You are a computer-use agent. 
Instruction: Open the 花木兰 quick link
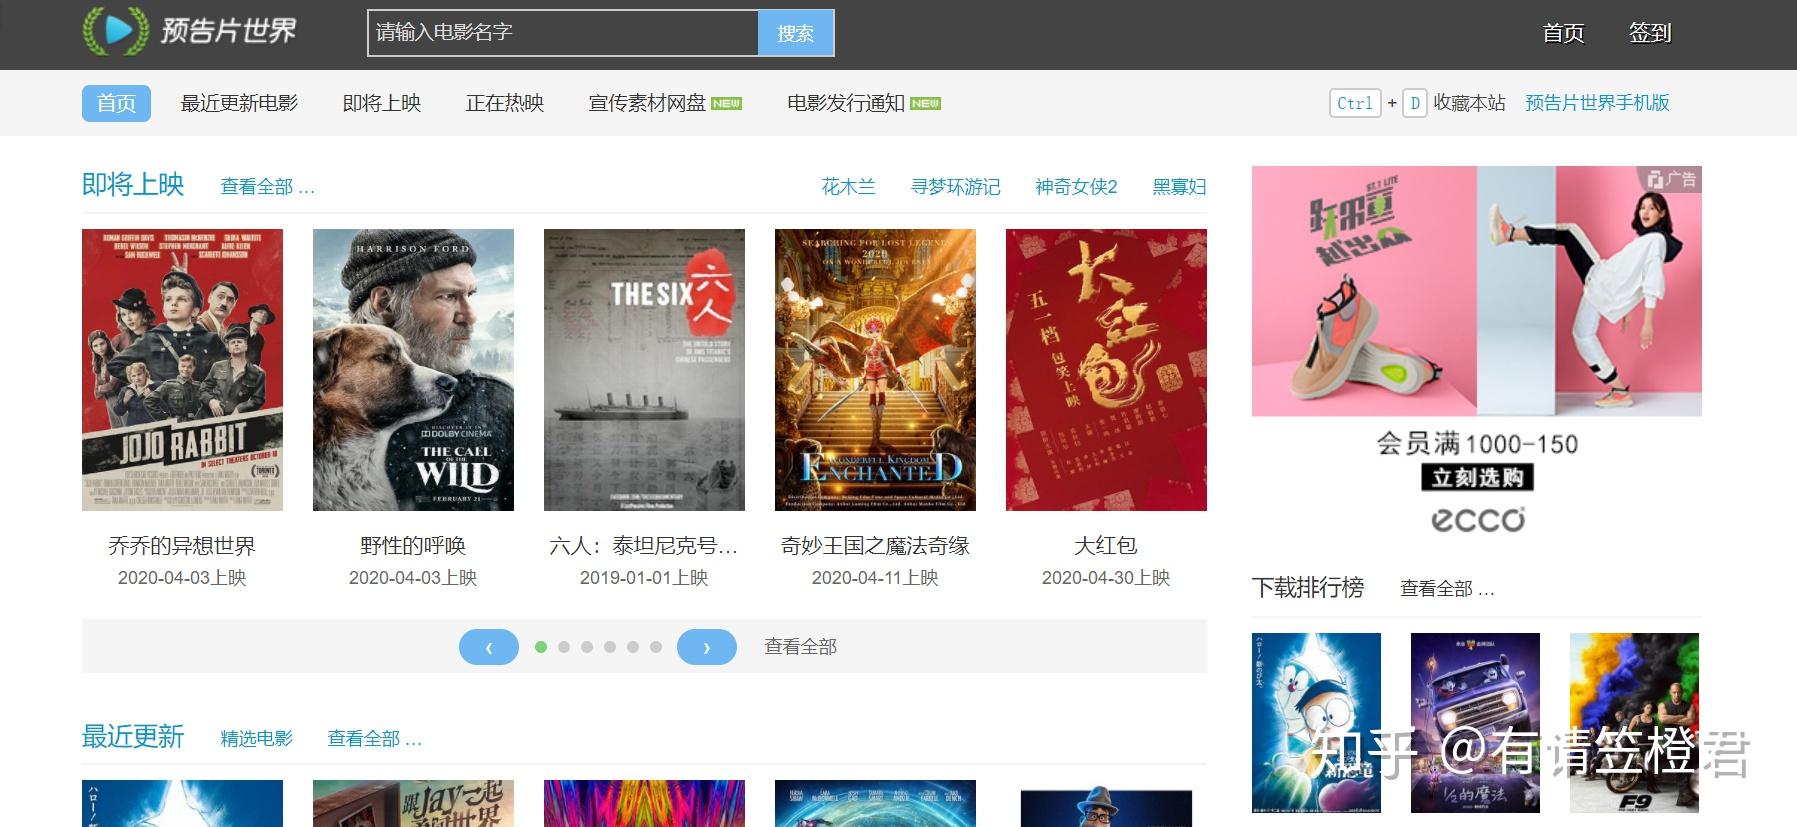(x=848, y=187)
